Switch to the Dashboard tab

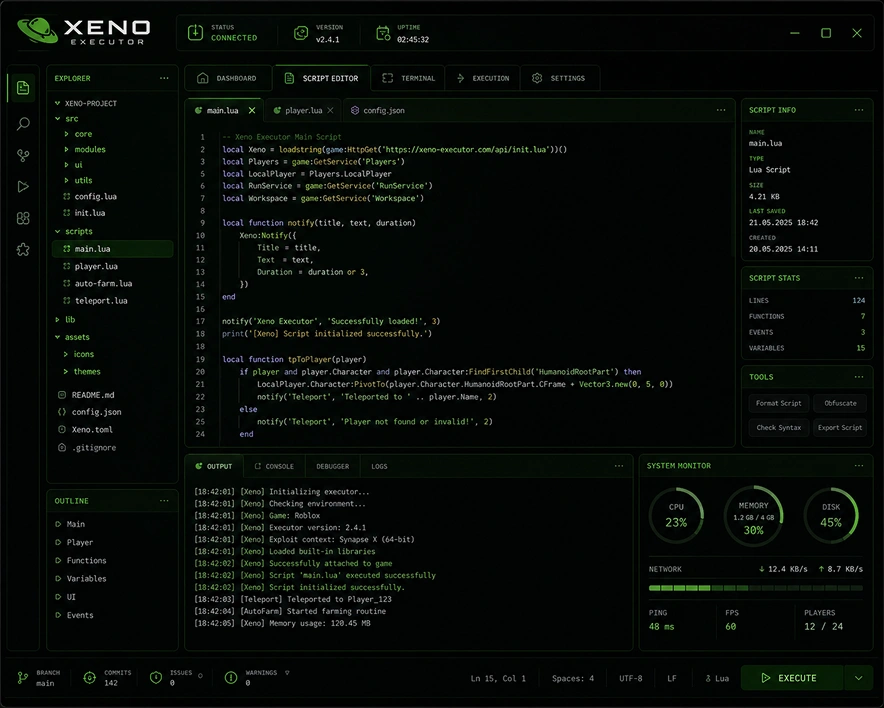coord(227,78)
